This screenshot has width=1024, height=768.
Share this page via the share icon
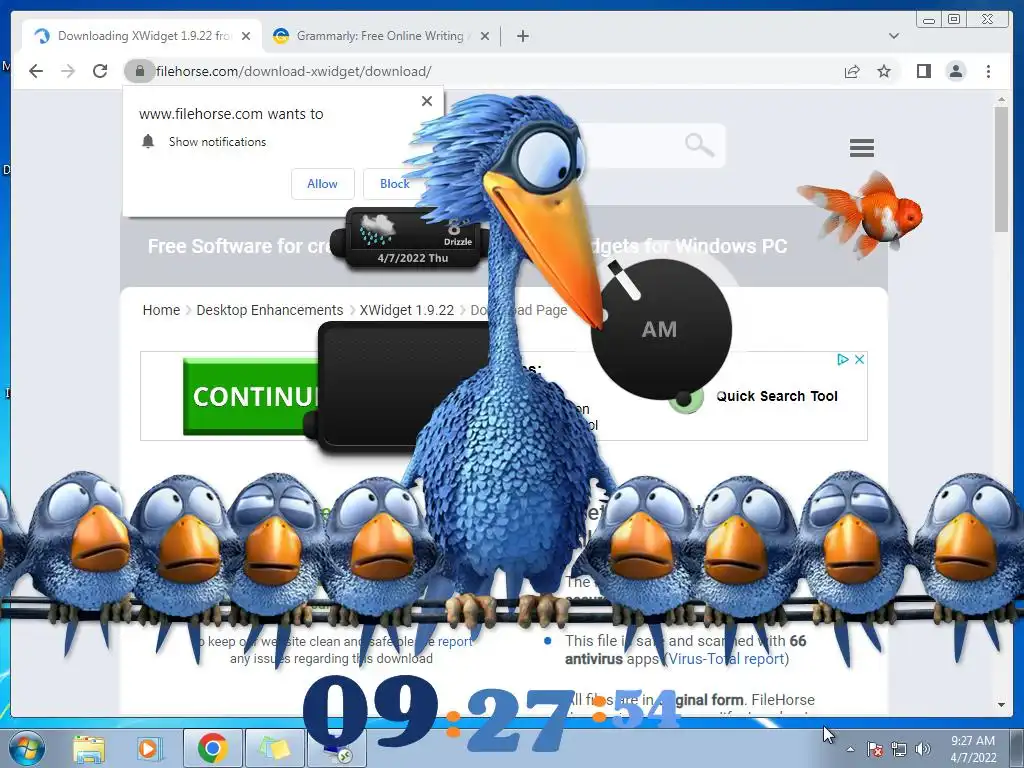pyautogui.click(x=852, y=71)
